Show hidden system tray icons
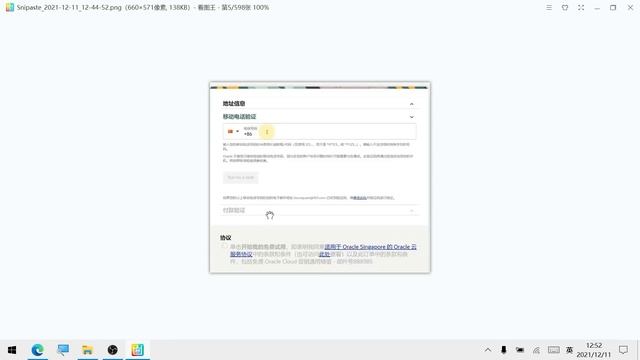 tap(488, 350)
